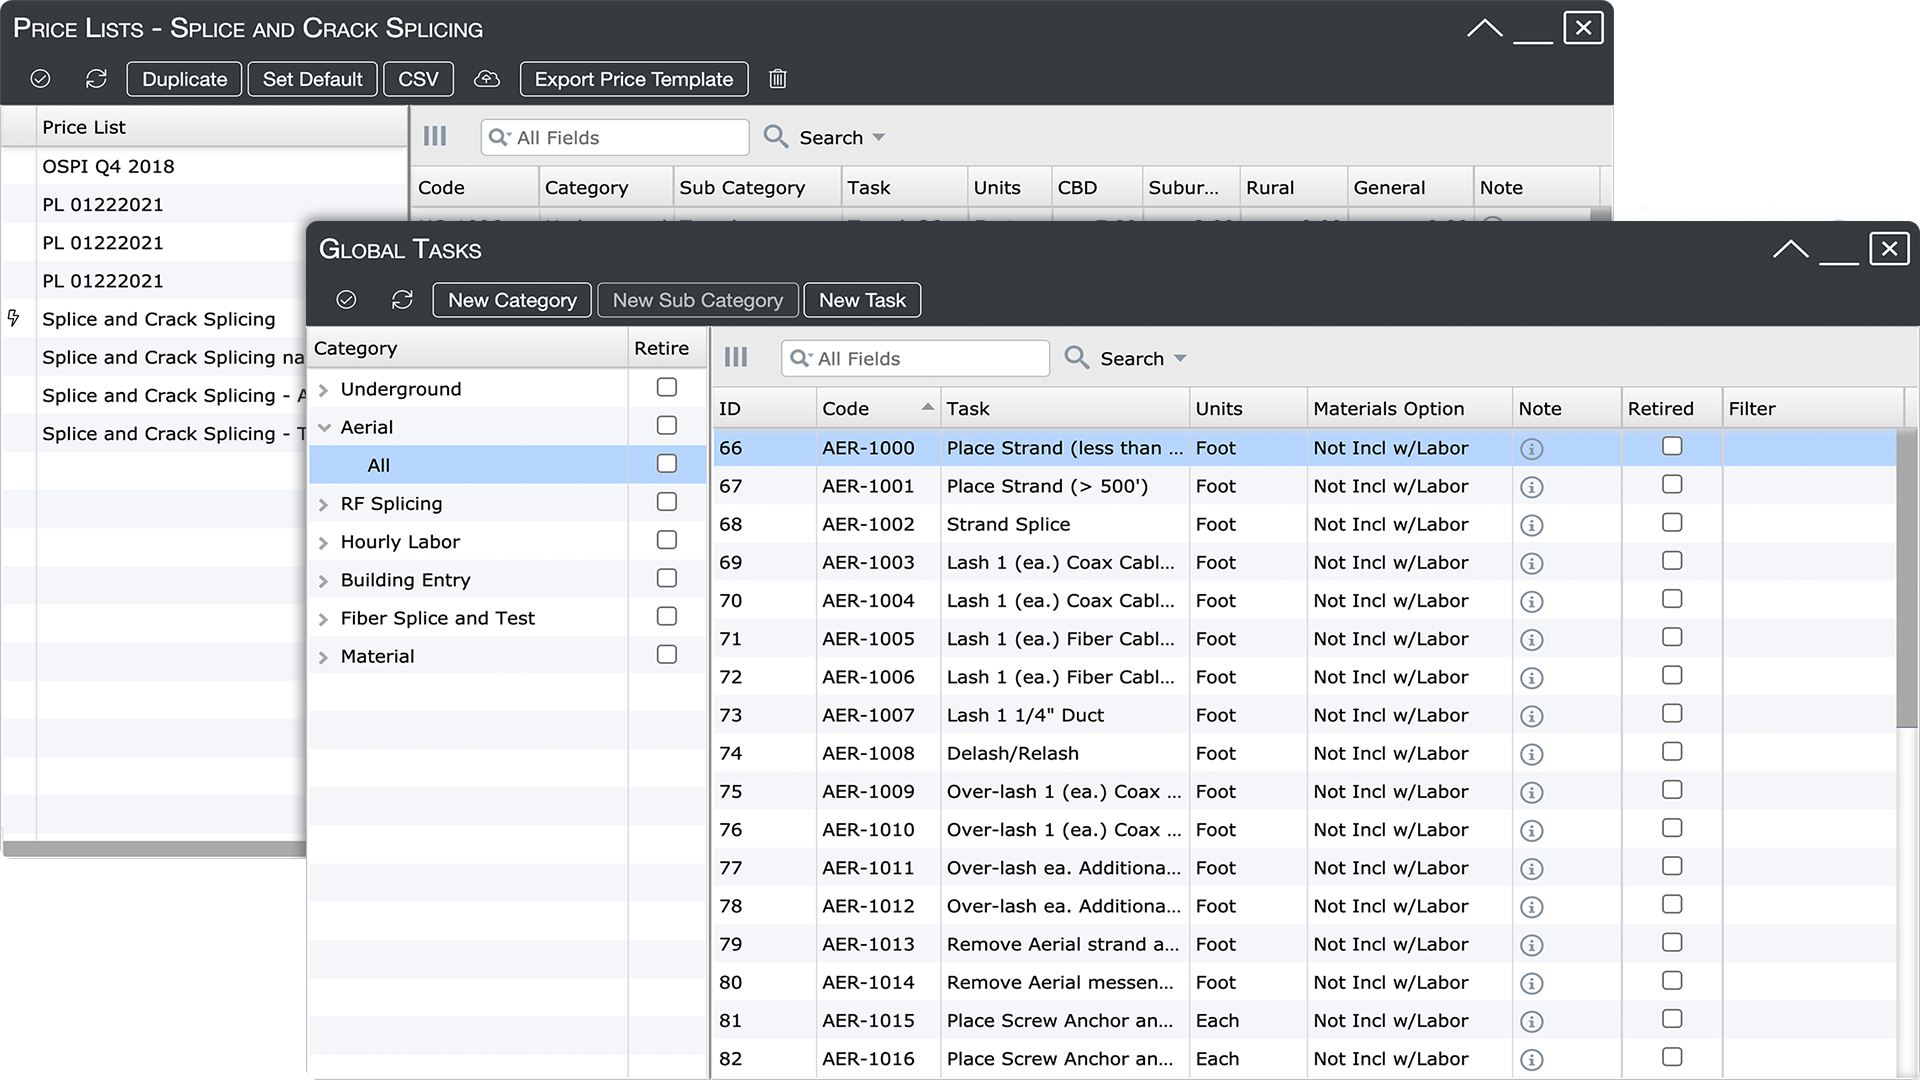Click the New Category button
Viewport: 1920px width, 1080px height.
(x=512, y=300)
